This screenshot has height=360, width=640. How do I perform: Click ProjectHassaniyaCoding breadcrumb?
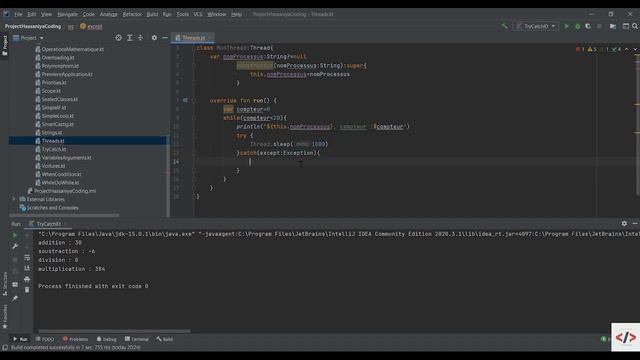click(33, 26)
